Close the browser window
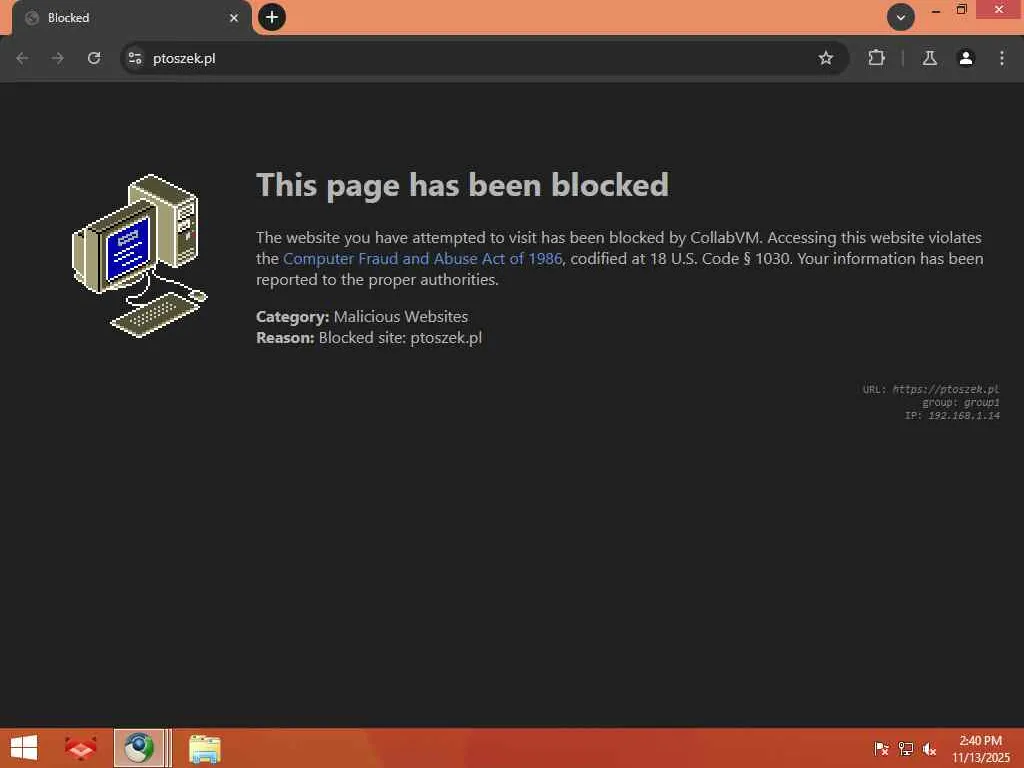Viewport: 1024px width, 768px height. [999, 10]
